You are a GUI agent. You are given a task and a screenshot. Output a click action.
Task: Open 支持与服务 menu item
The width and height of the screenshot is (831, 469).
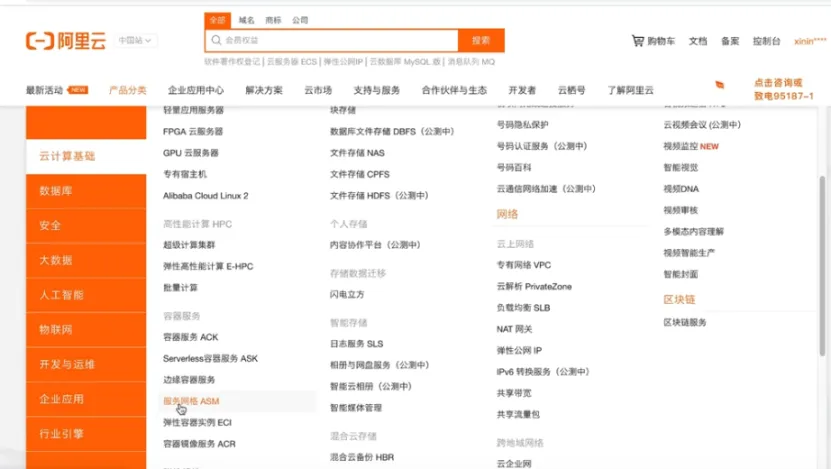377,90
